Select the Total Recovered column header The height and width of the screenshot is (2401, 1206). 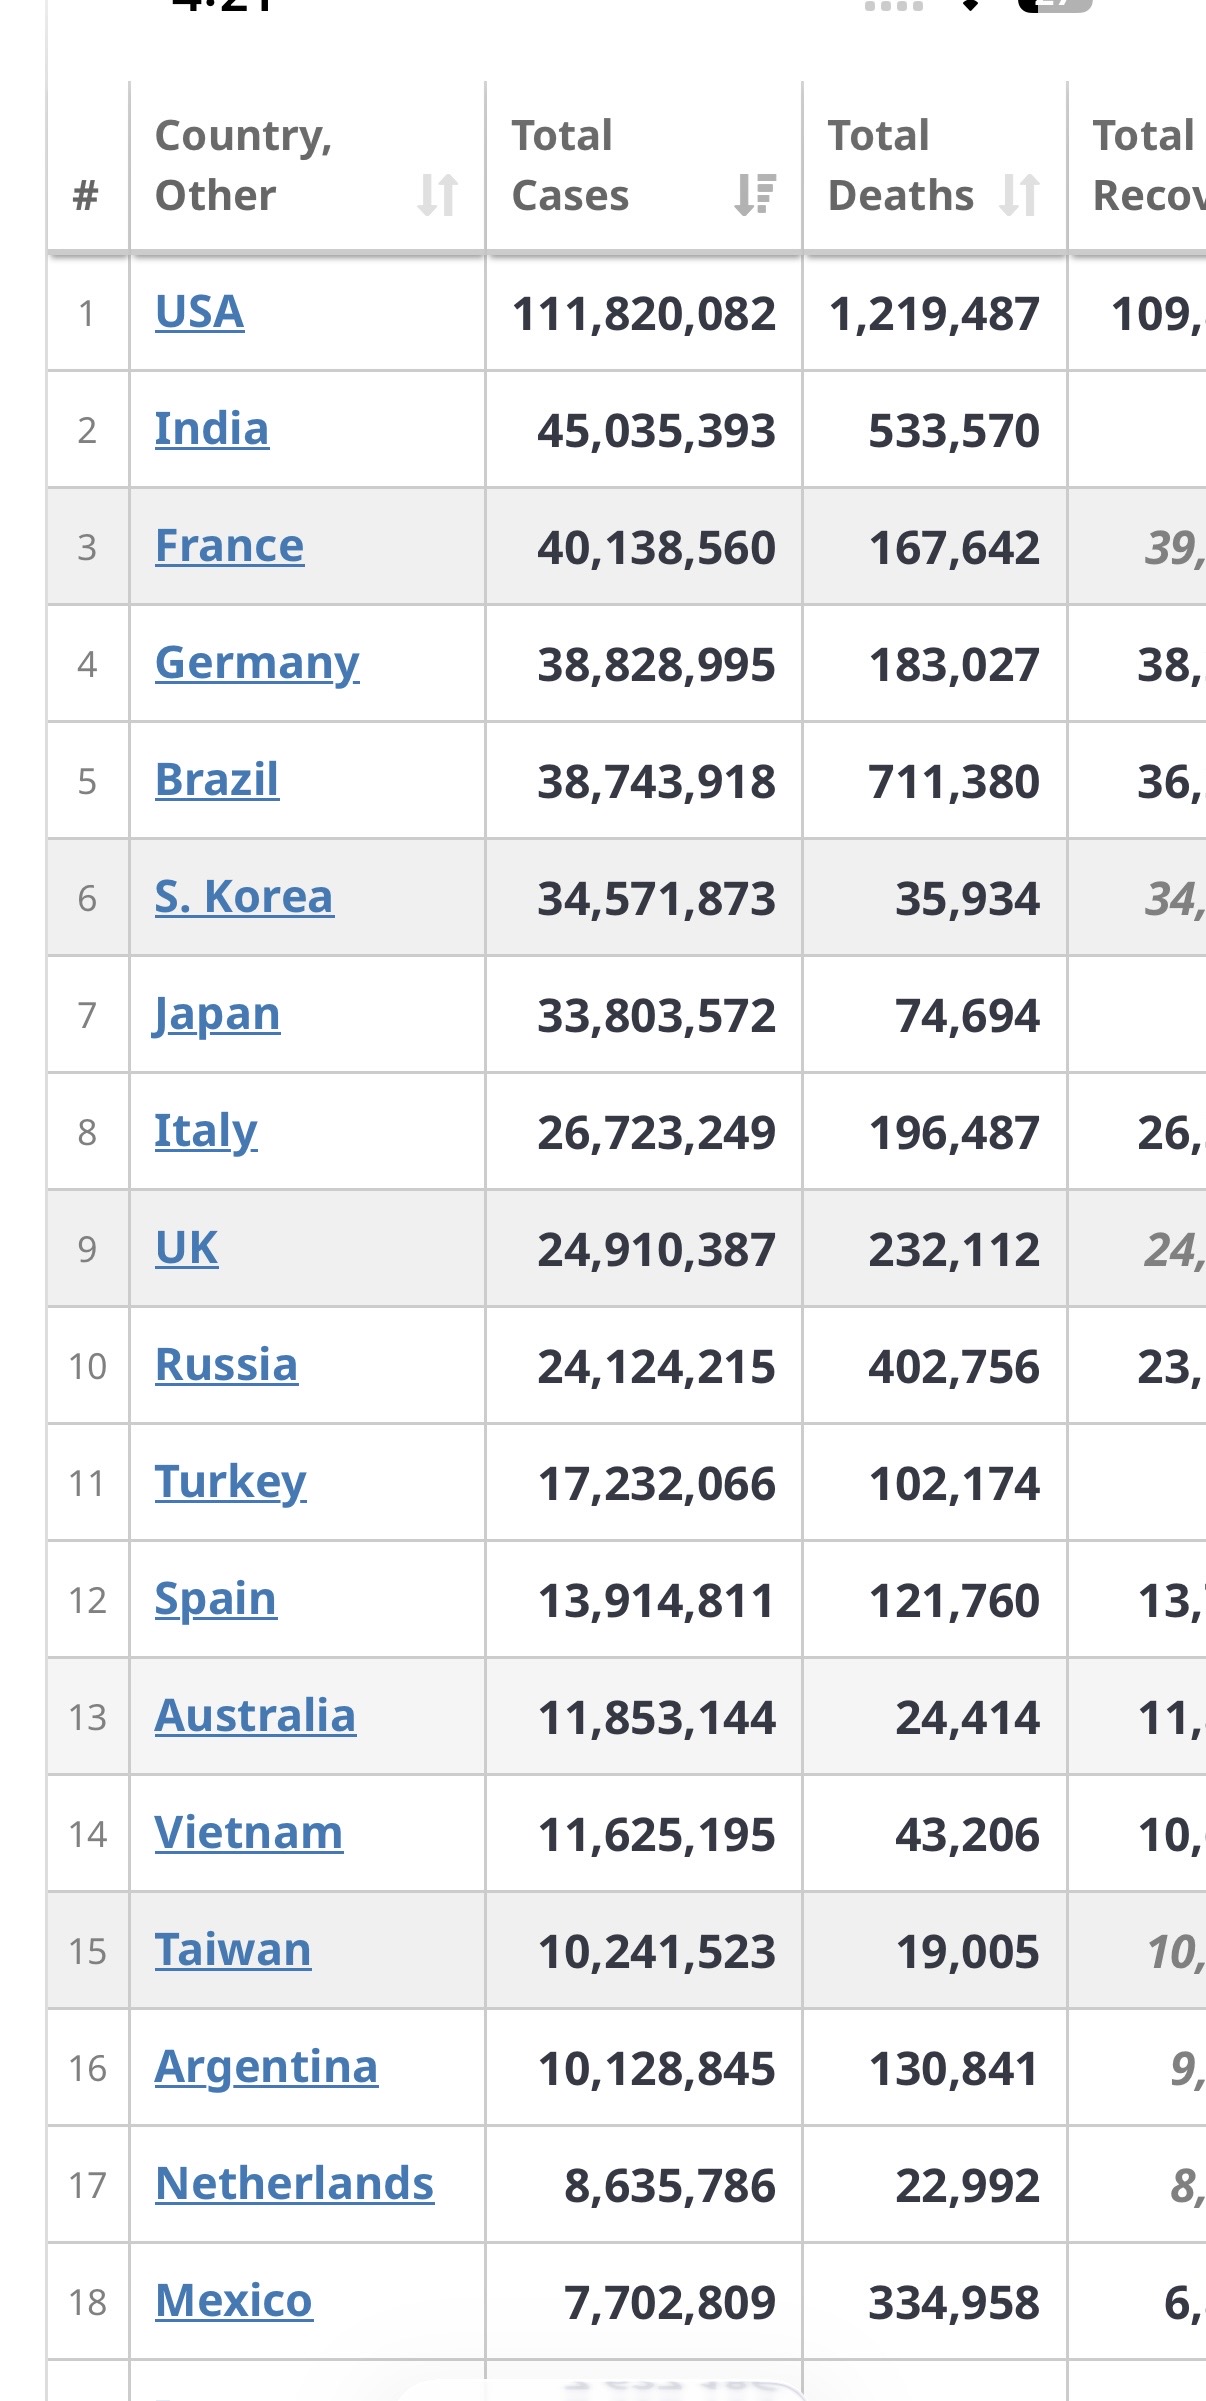click(1138, 166)
